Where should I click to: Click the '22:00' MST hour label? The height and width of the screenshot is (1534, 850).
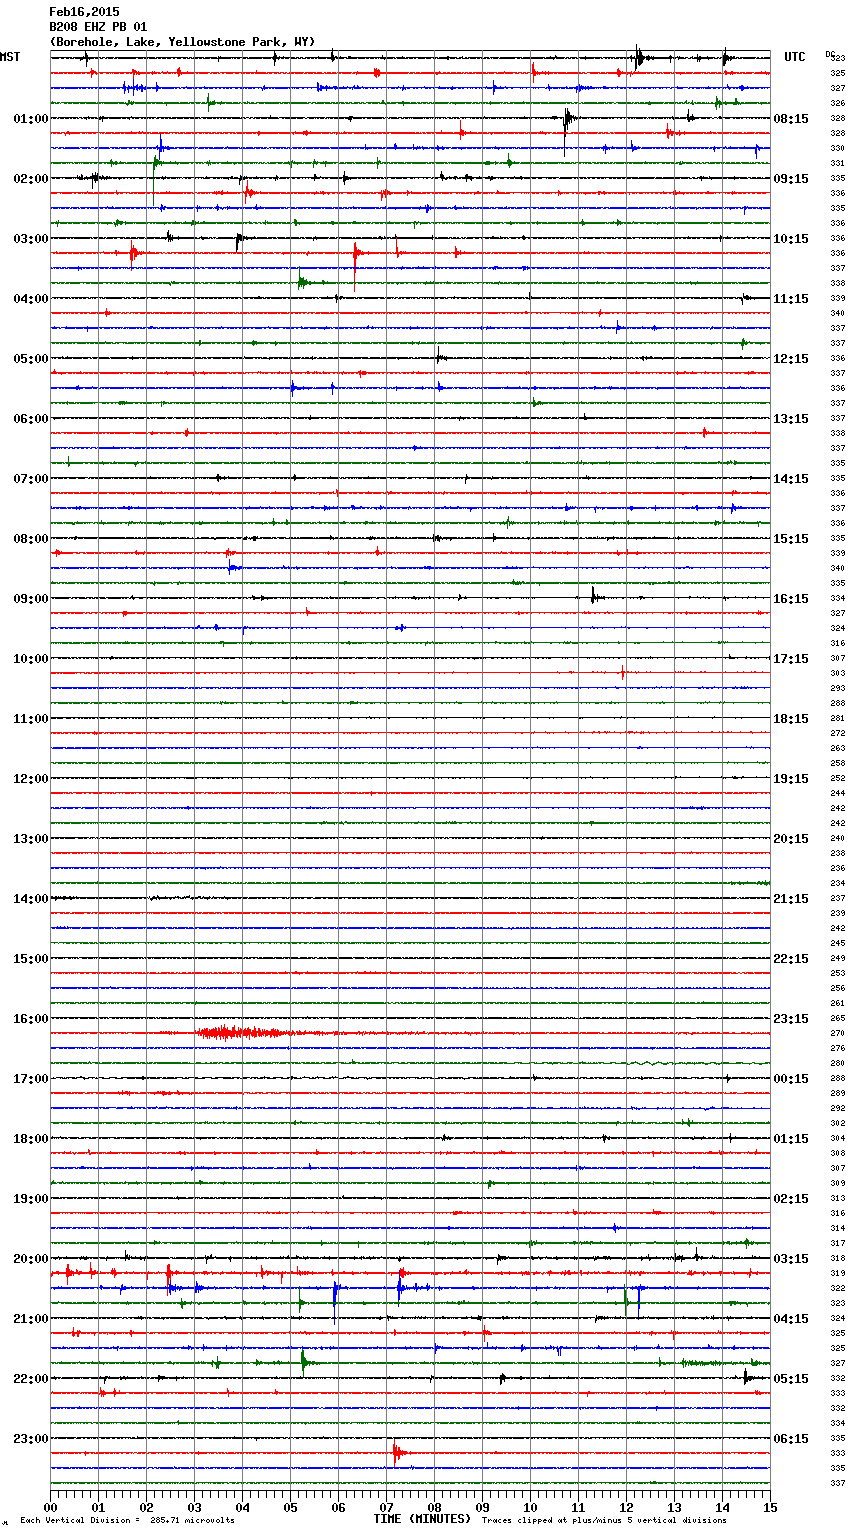(31, 1379)
